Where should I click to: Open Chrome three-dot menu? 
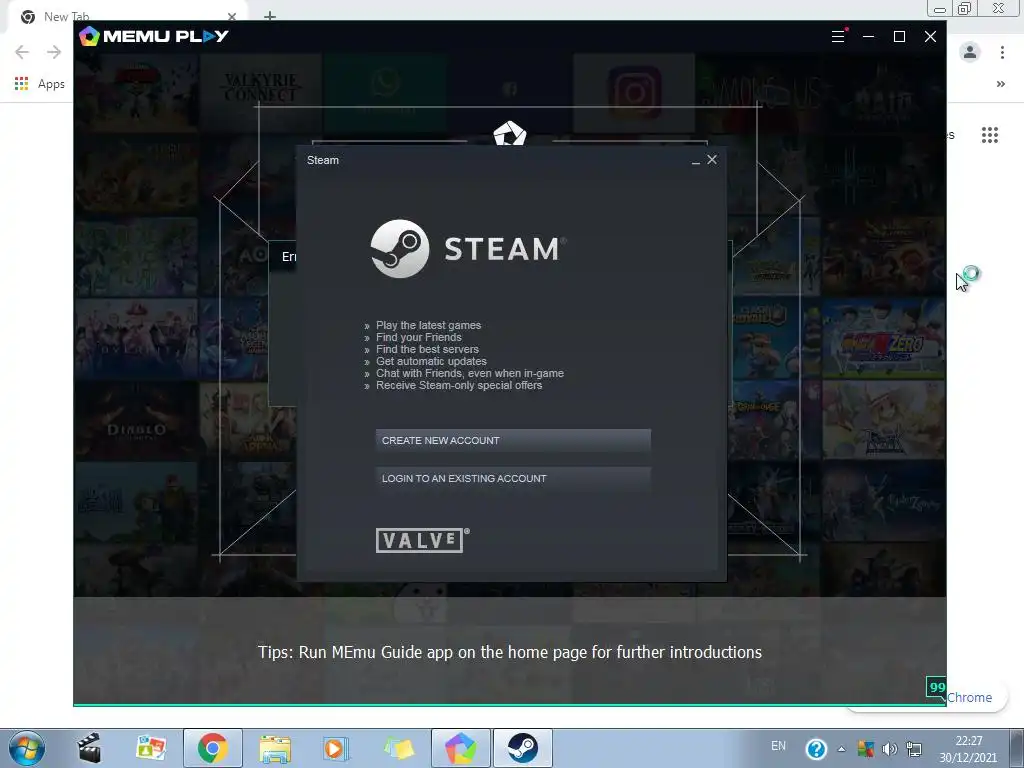1002,52
